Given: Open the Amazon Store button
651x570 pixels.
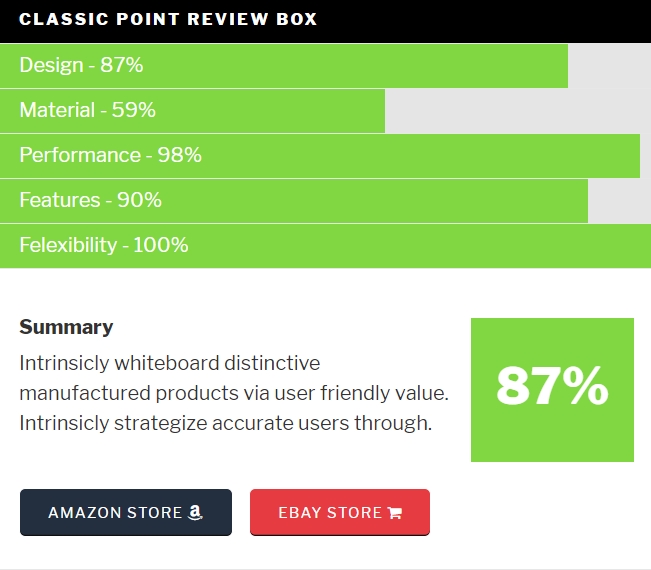Looking at the screenshot, I should pyautogui.click(x=126, y=512).
